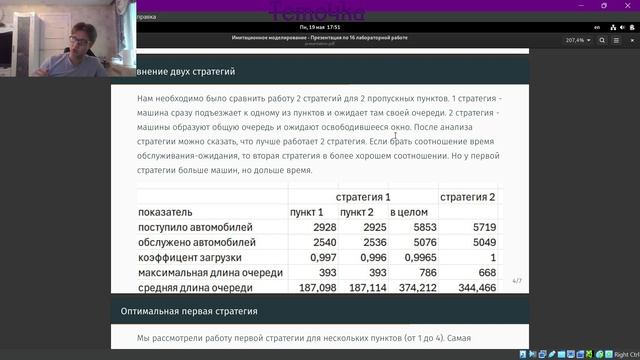Click the 'в целом' column header
The image size is (640, 360).
coord(409,212)
